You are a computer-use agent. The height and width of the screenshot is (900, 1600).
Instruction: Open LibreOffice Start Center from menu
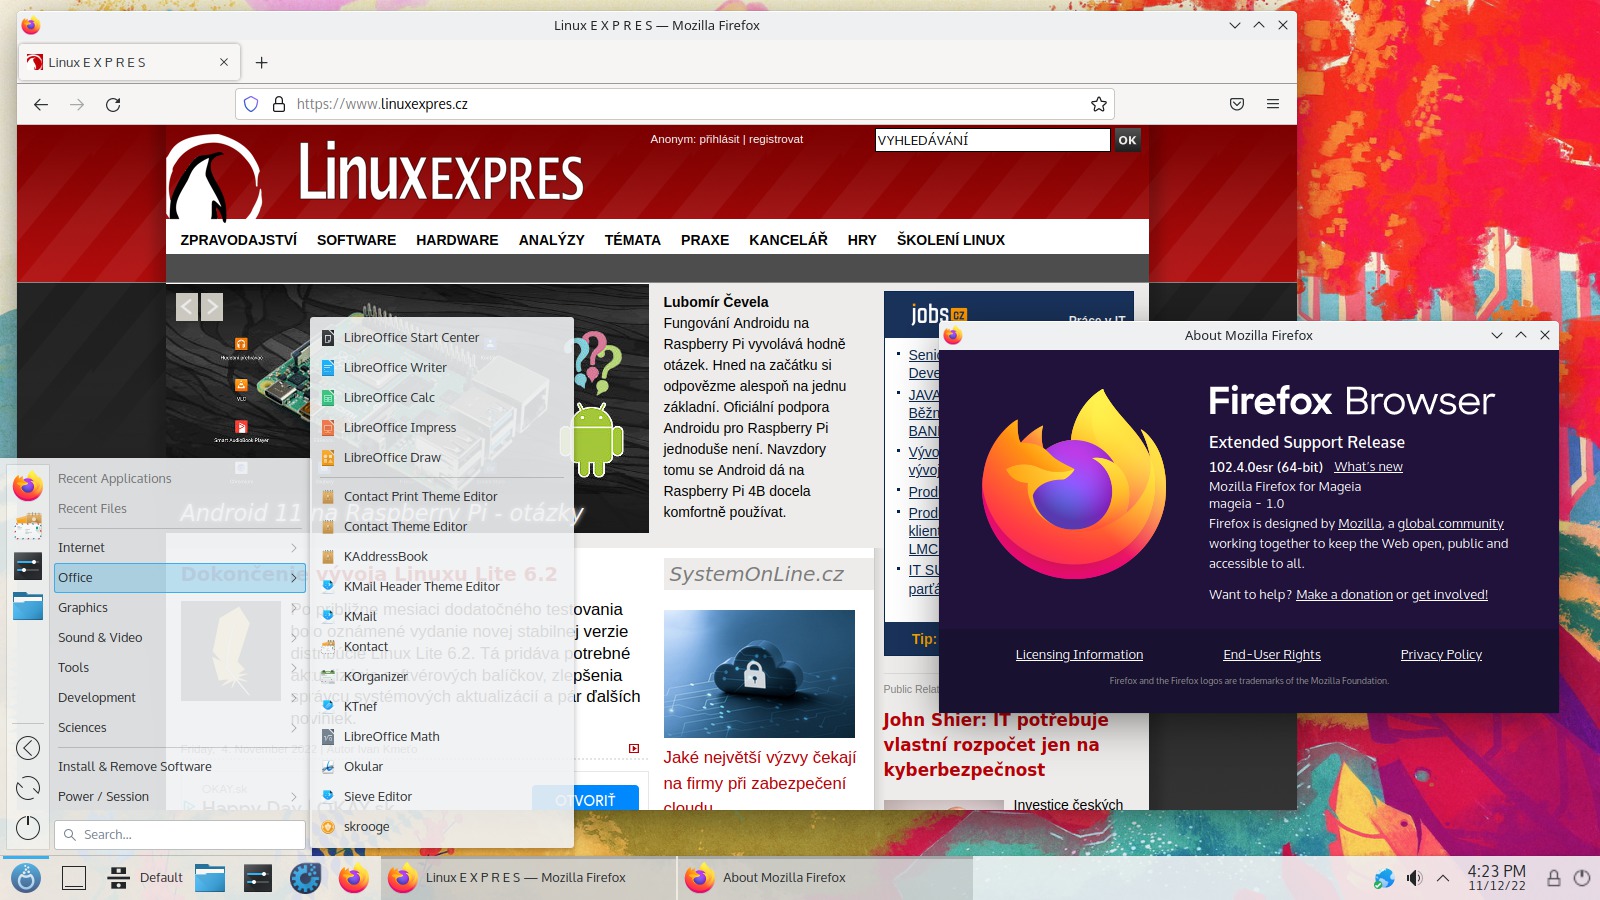[441, 338]
